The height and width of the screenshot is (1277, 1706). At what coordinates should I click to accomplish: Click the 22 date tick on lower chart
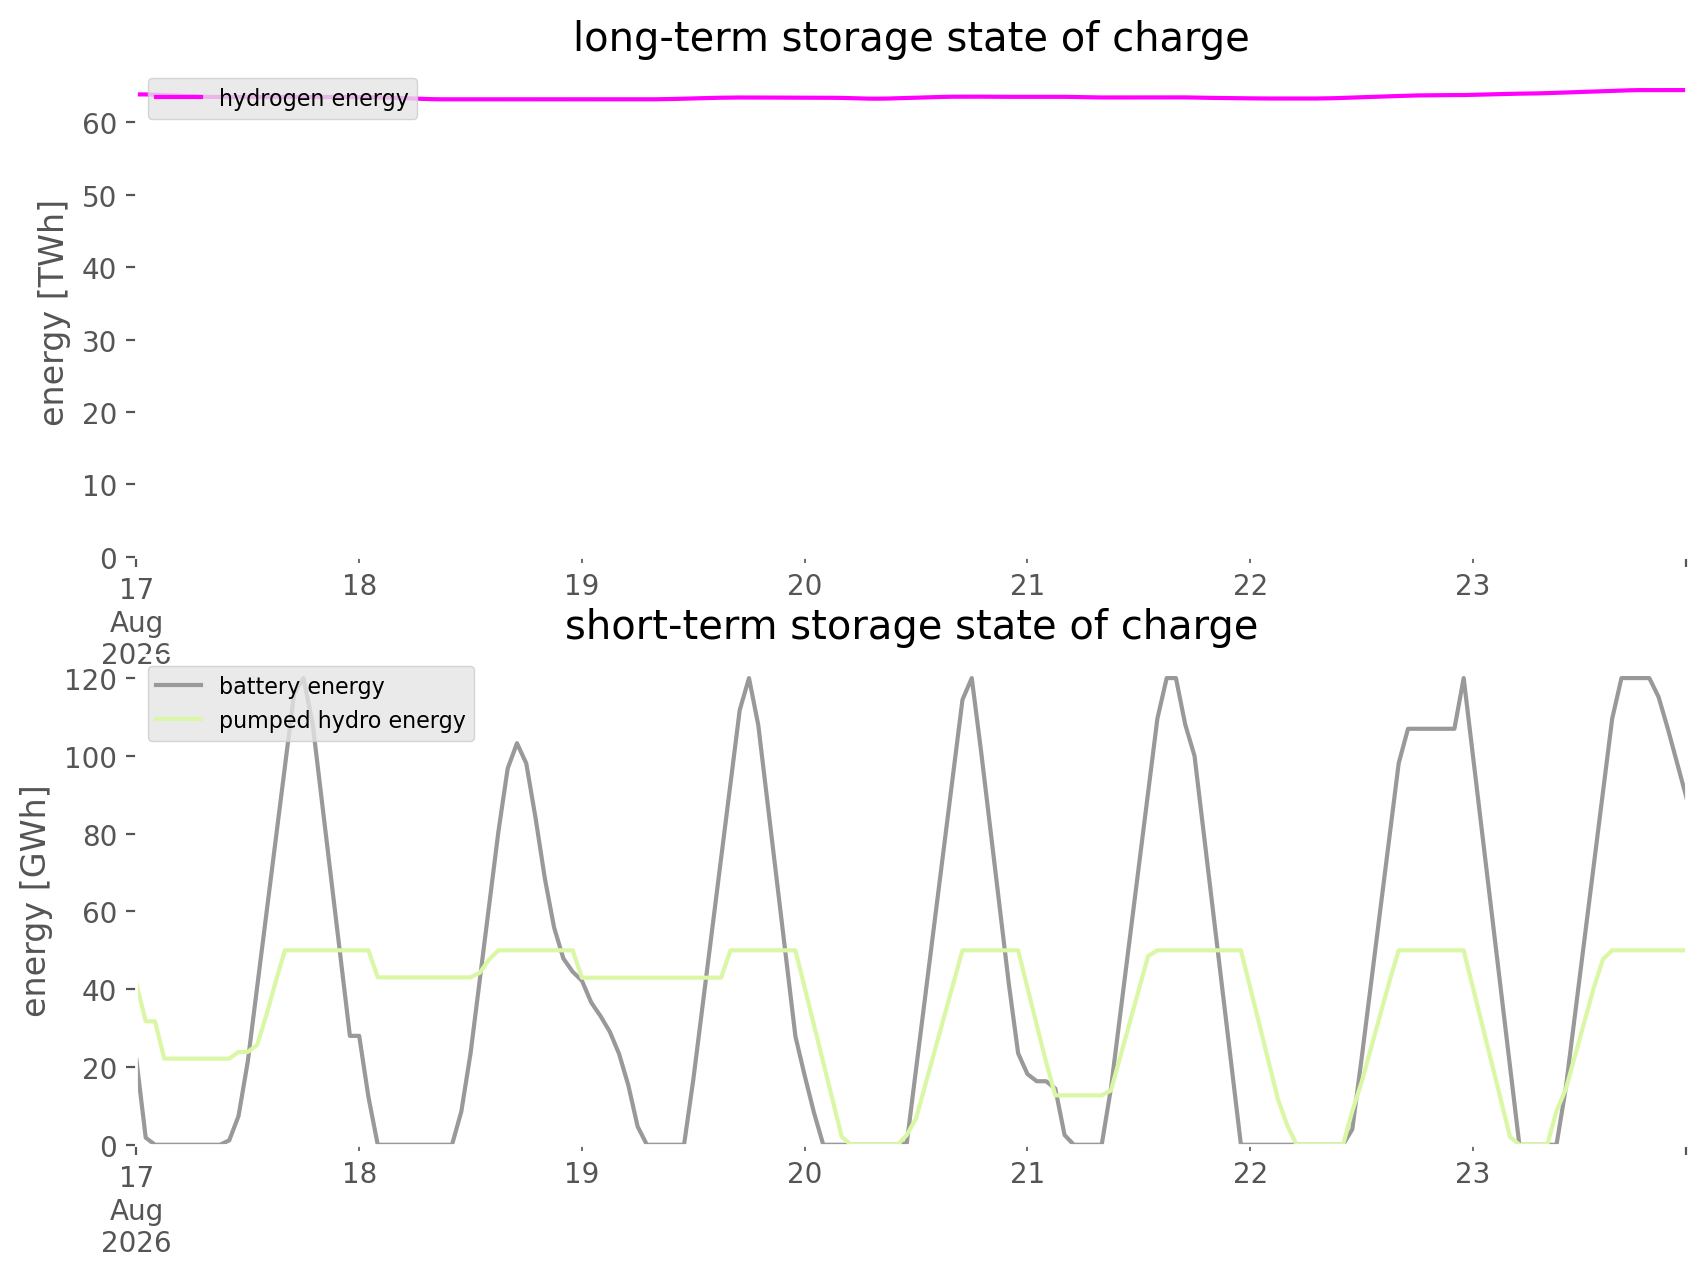1250,1173
